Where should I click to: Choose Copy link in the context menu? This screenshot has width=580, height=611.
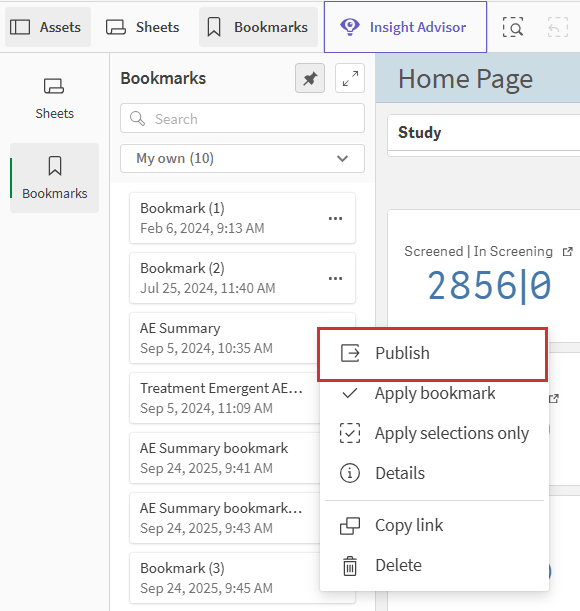[x=434, y=525]
